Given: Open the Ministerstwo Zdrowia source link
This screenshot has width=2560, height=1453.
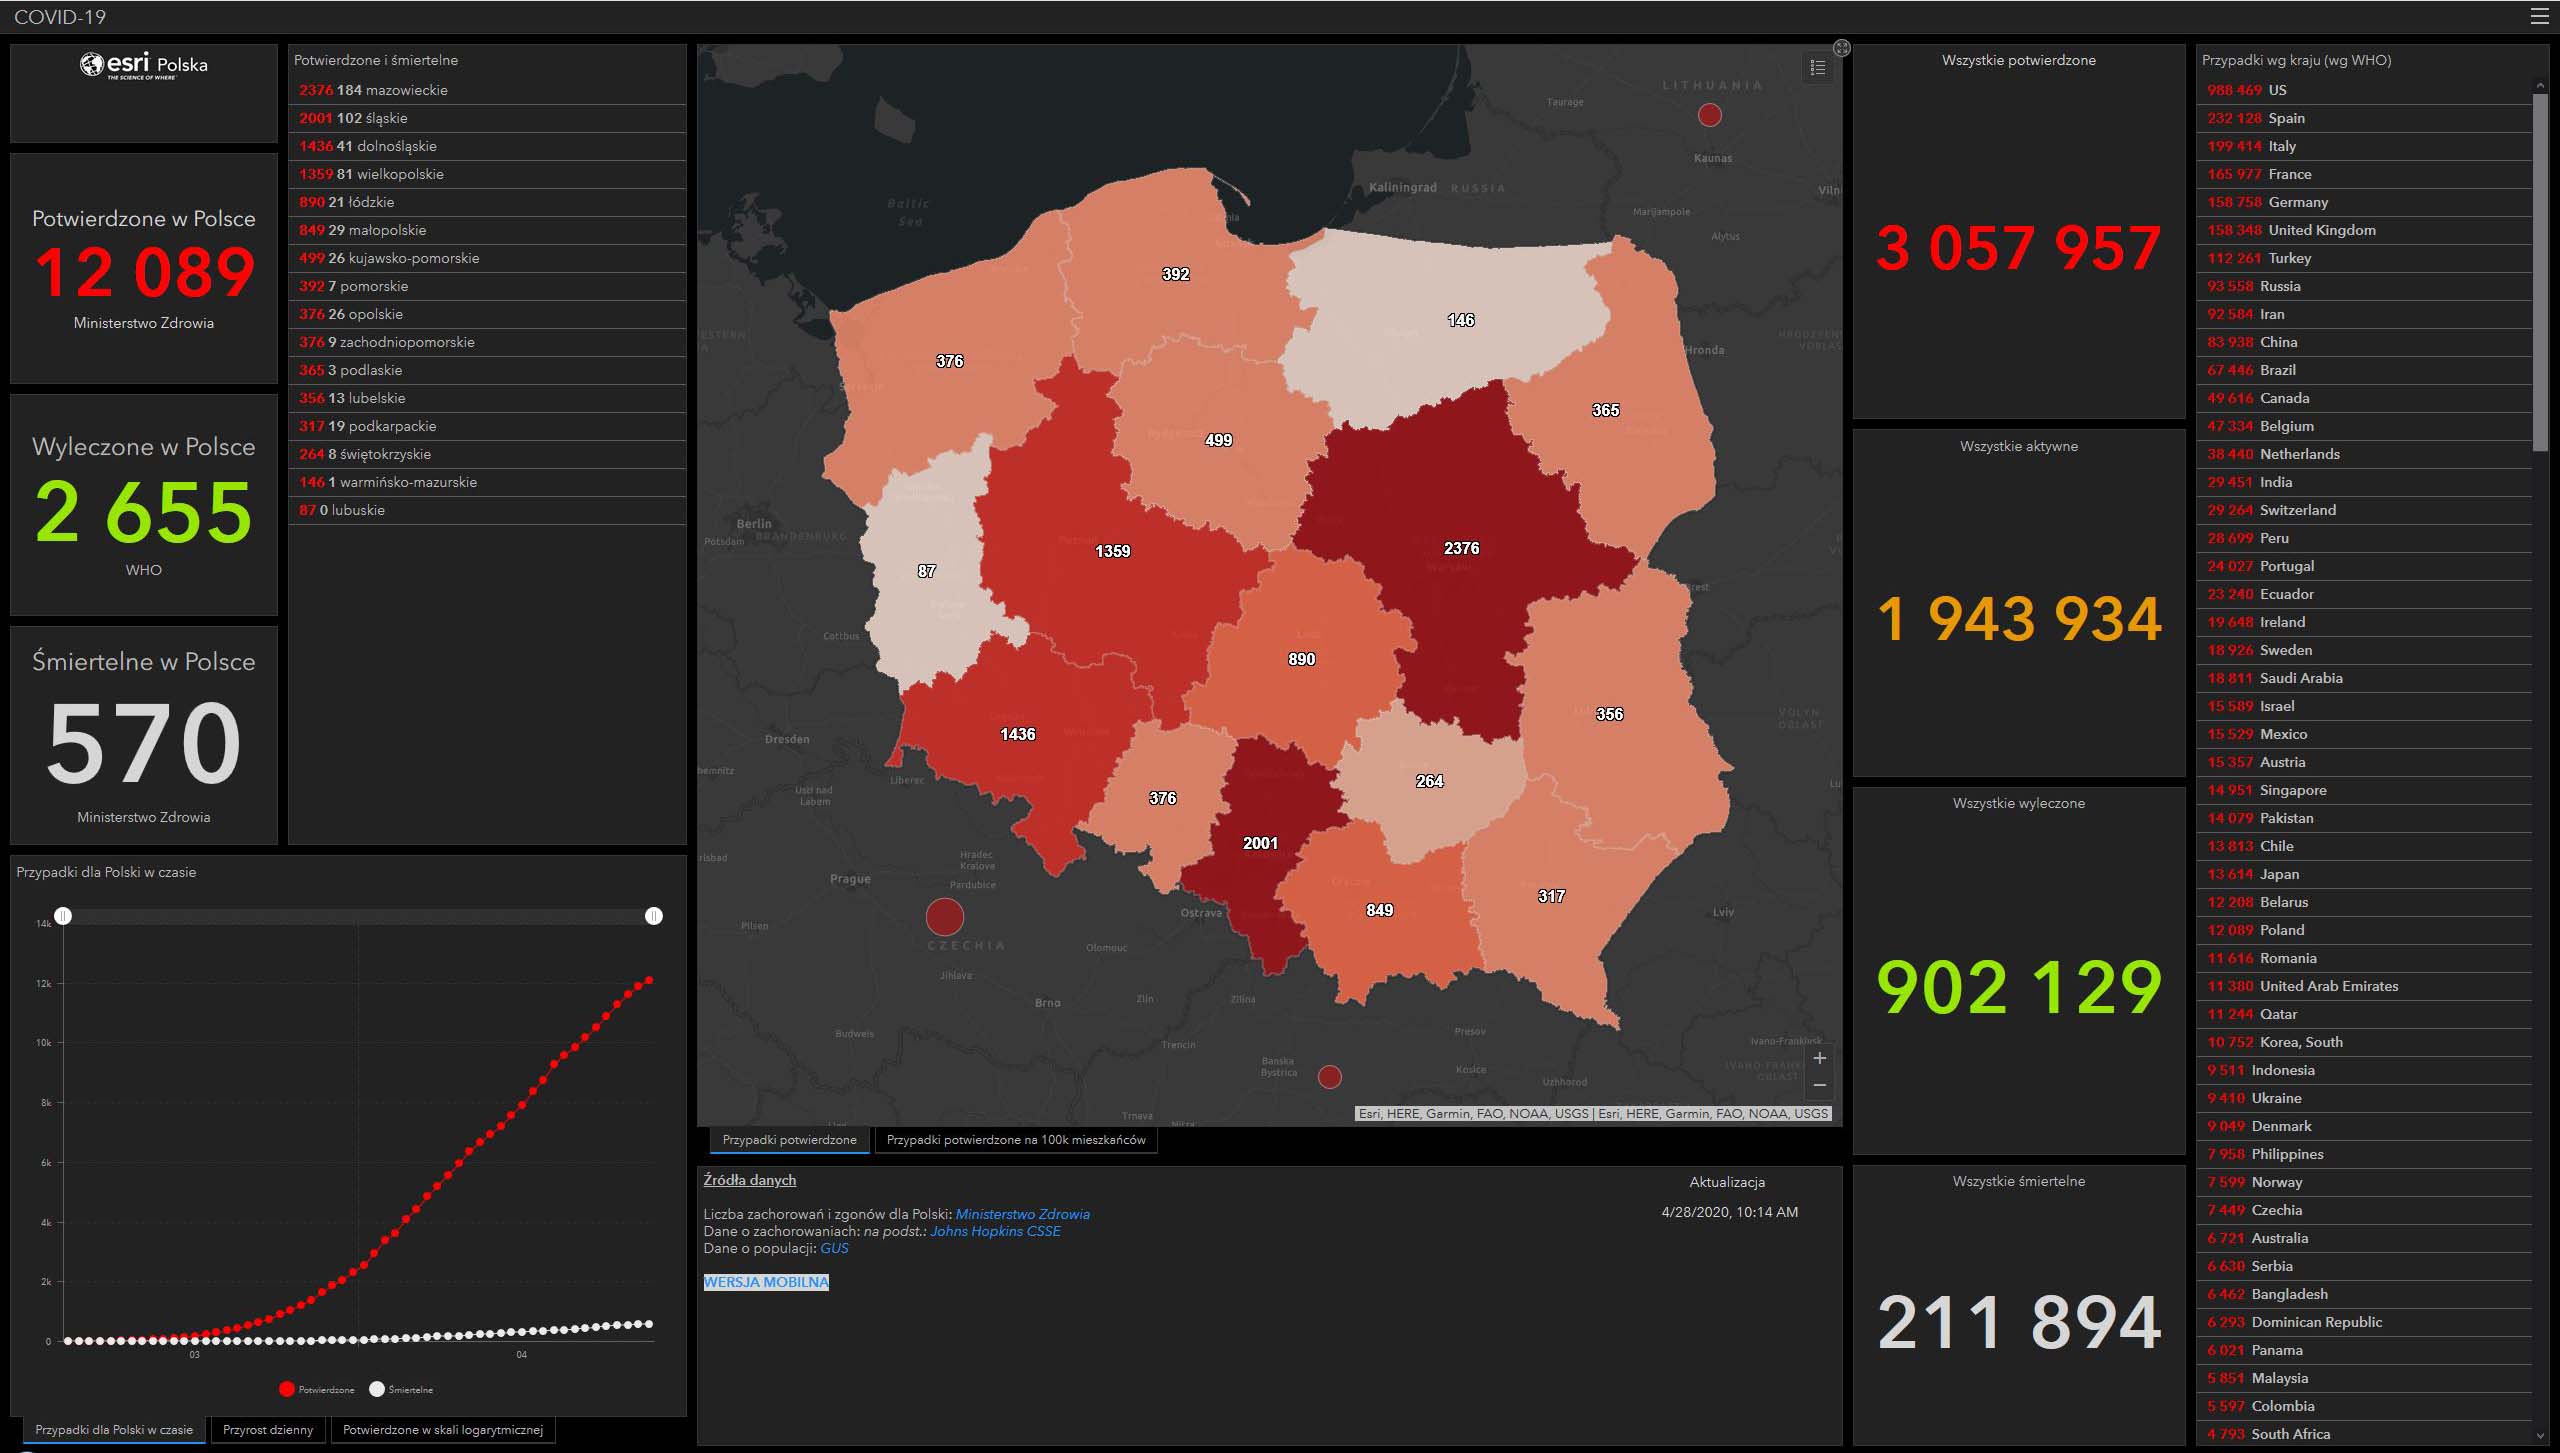Looking at the screenshot, I should (1022, 1214).
